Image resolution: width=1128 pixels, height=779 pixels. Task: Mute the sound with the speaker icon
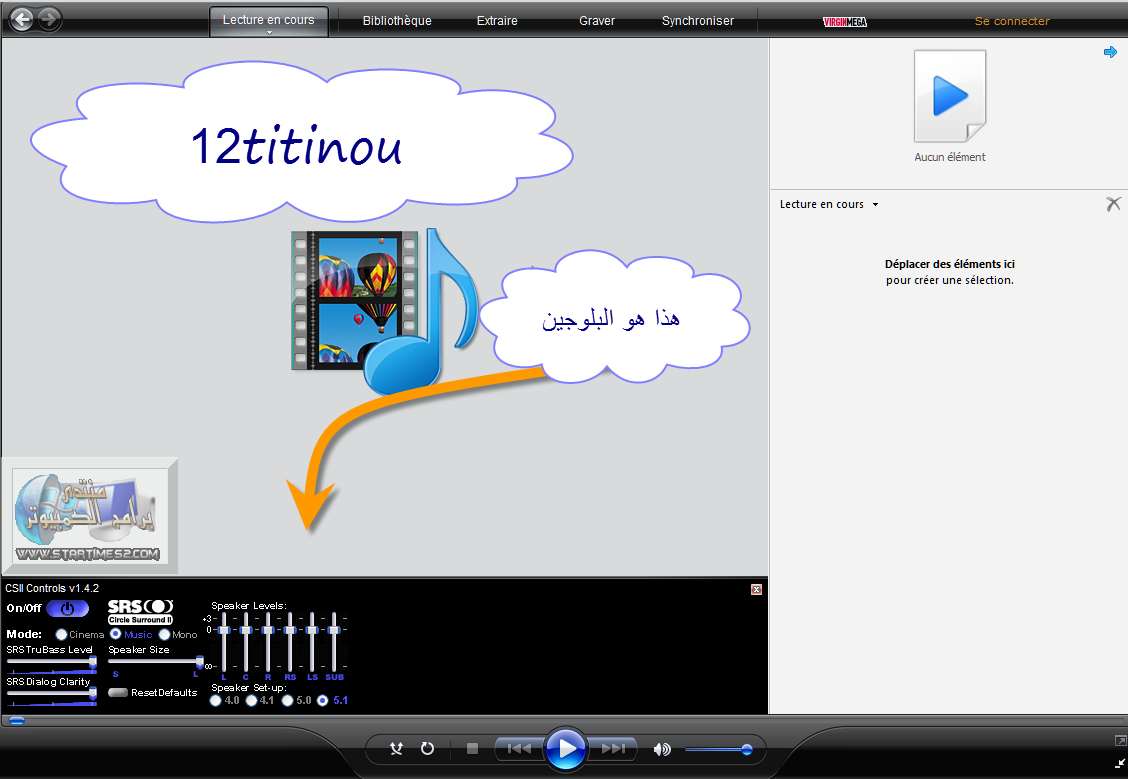[662, 749]
